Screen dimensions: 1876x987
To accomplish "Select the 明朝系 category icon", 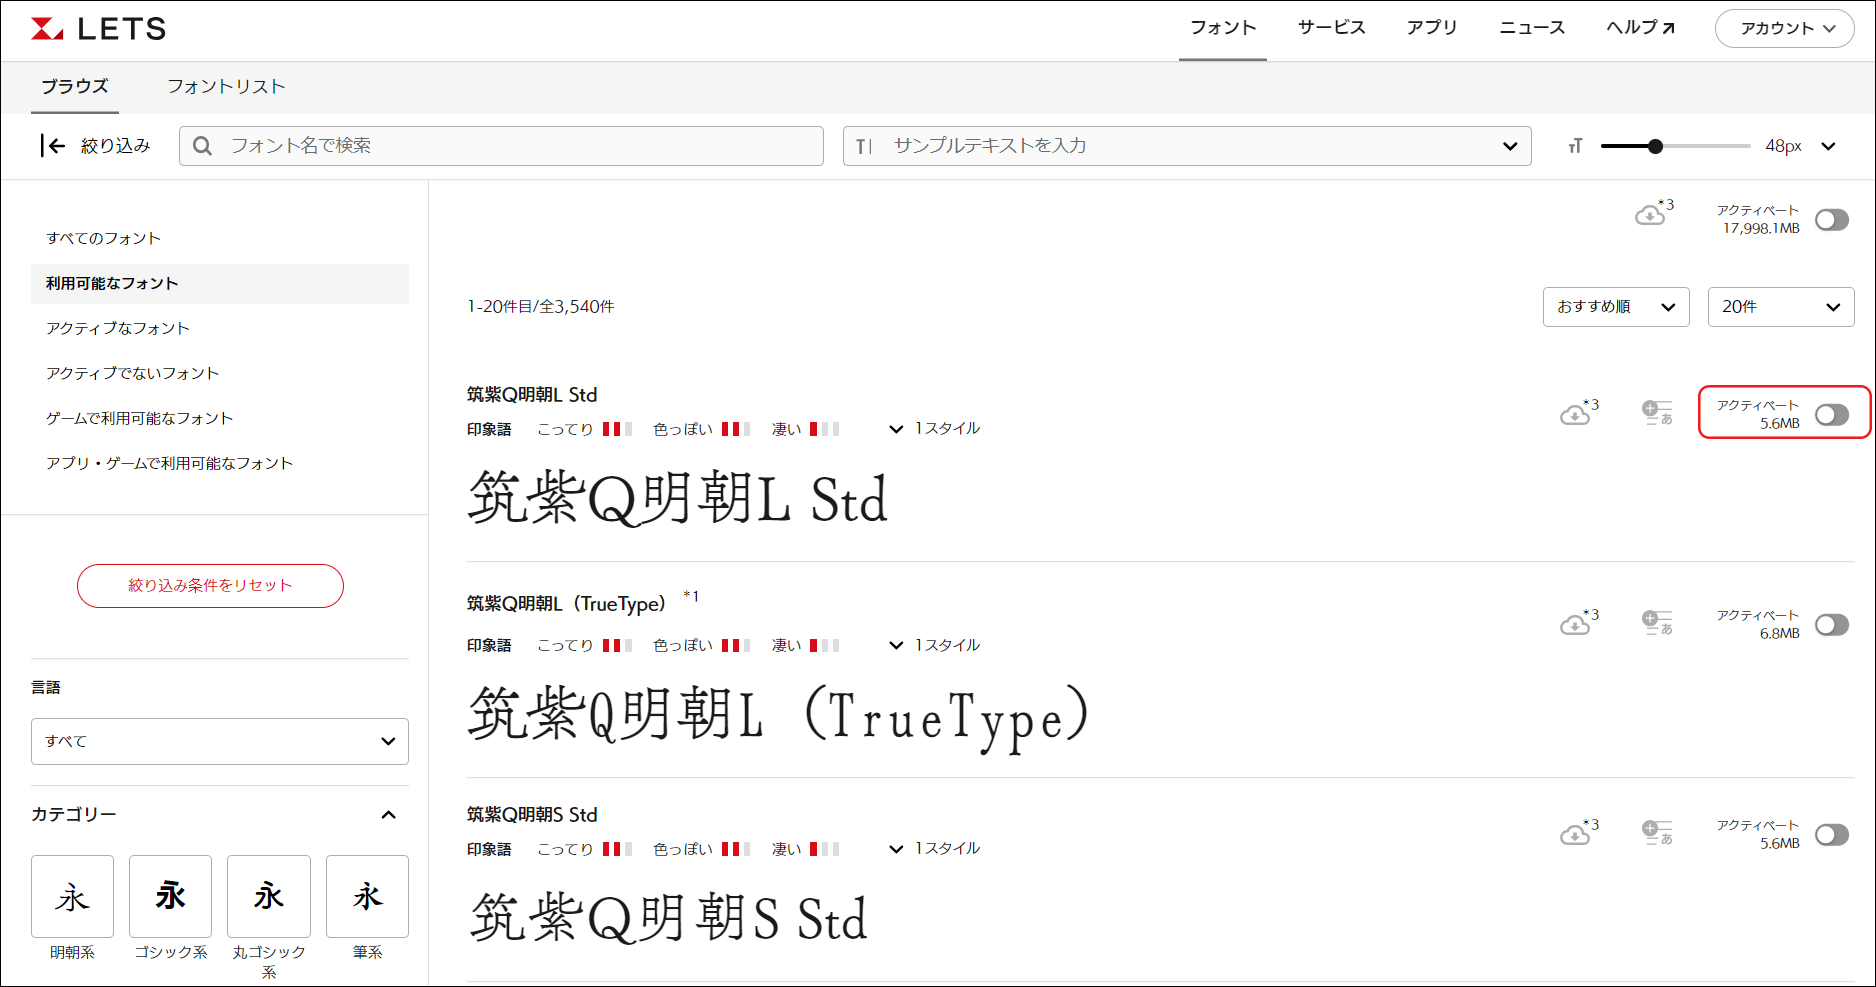I will click(x=72, y=897).
